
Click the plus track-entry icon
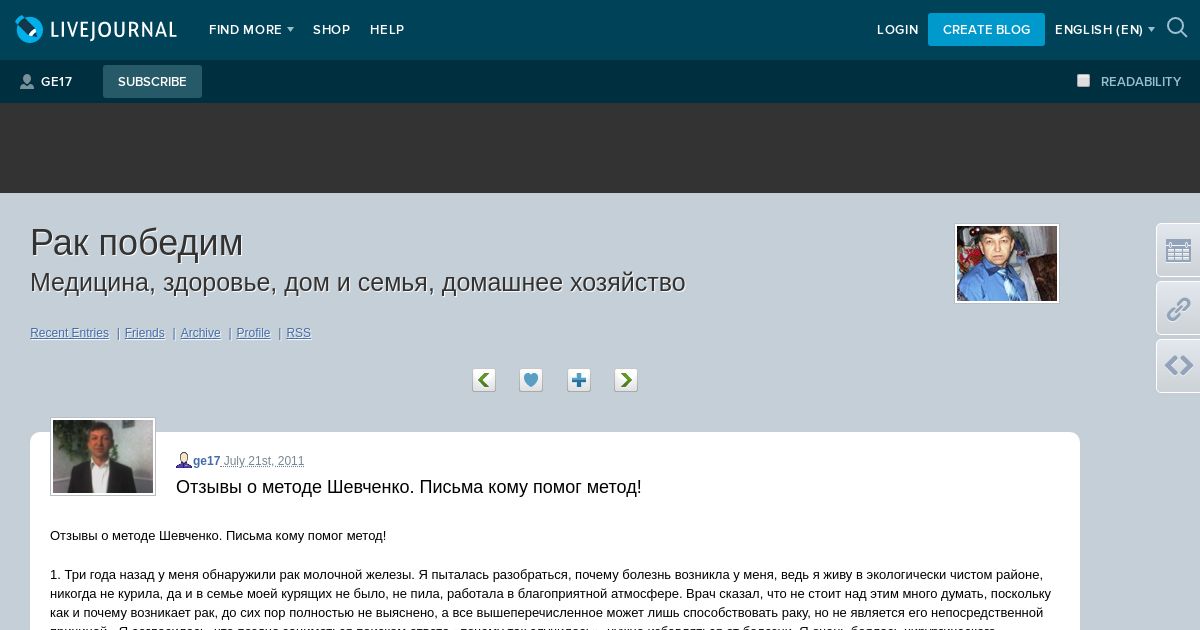click(579, 380)
